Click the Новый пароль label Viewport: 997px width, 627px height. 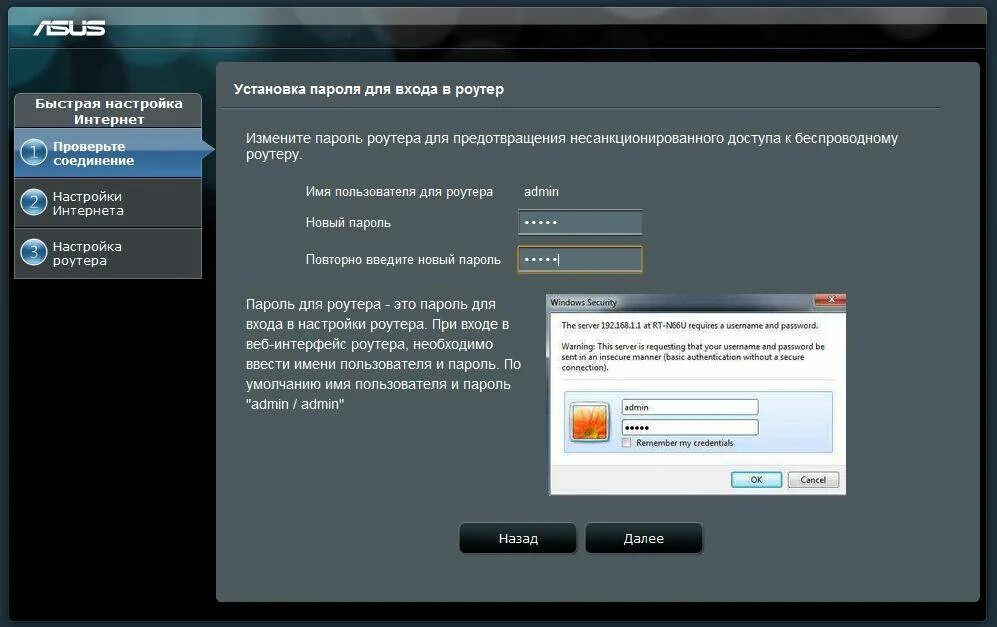[x=348, y=223]
